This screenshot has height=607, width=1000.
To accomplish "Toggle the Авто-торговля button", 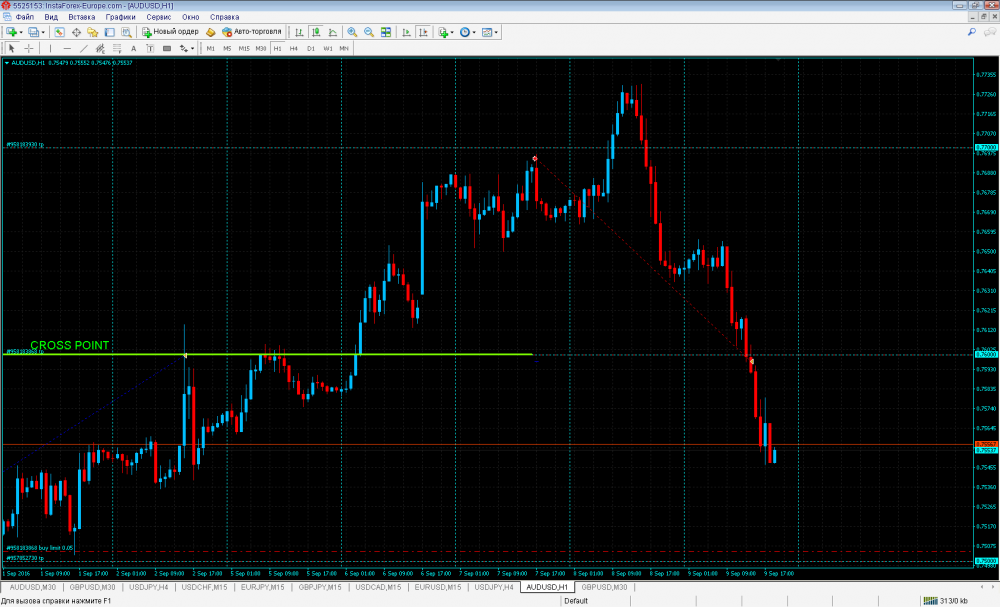I will click(x=251, y=32).
